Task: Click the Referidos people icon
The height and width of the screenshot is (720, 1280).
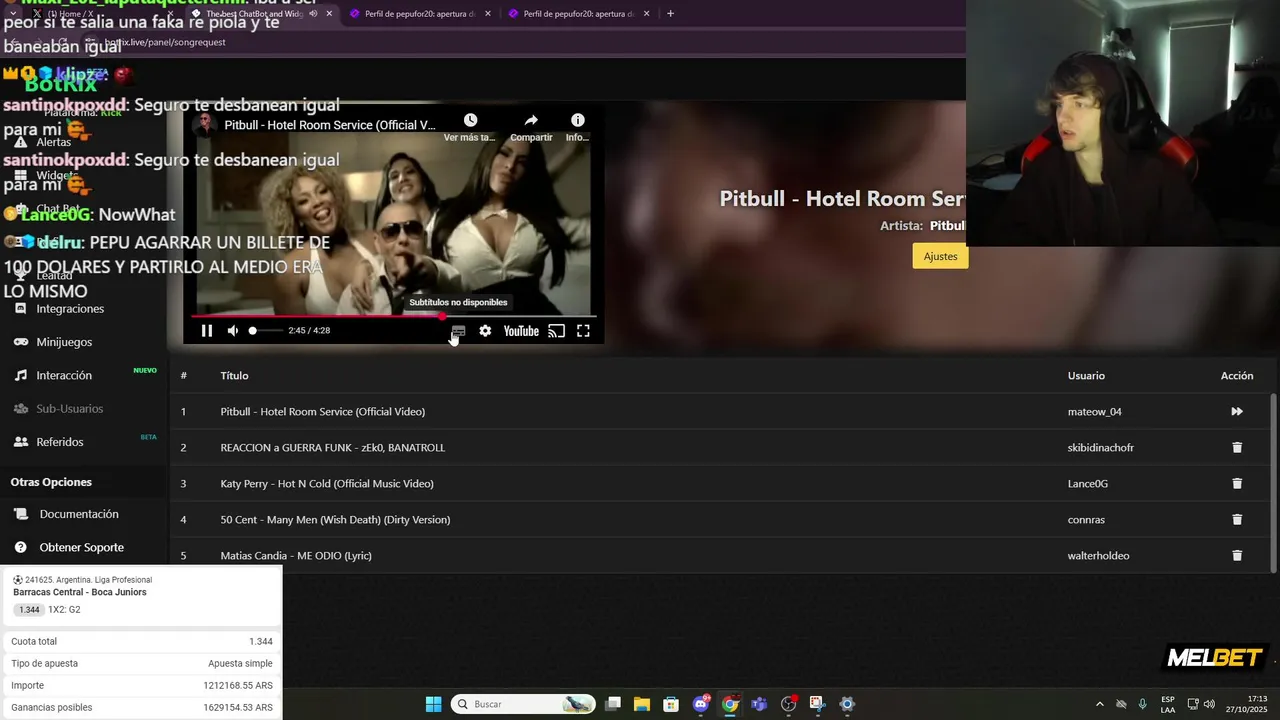Action: 20,441
